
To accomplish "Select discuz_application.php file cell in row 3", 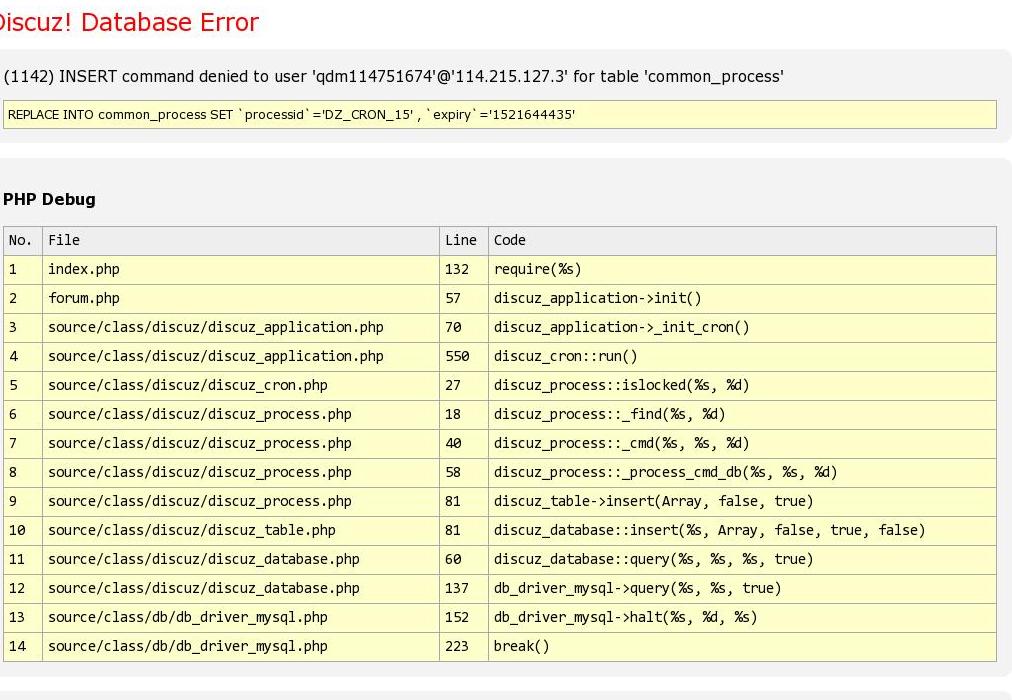I will (x=241, y=328).
